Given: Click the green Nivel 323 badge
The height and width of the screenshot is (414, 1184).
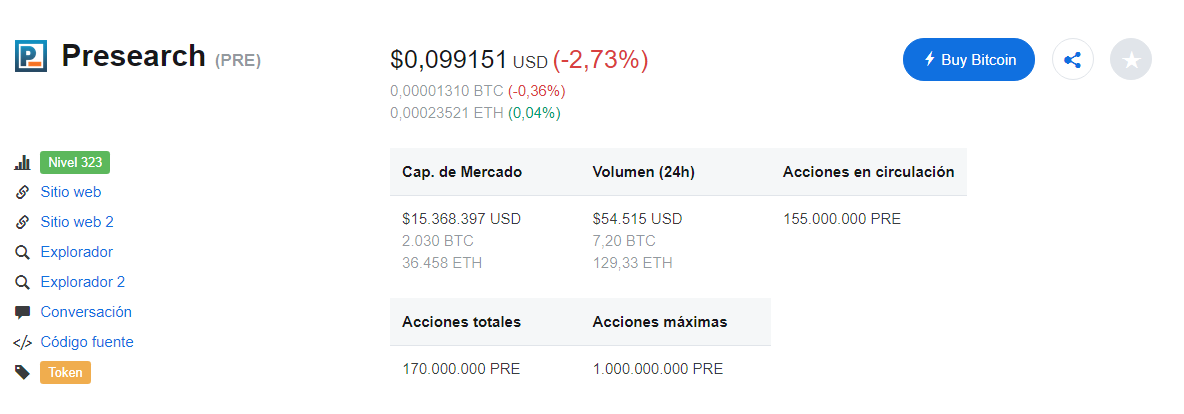Looking at the screenshot, I should (76, 162).
